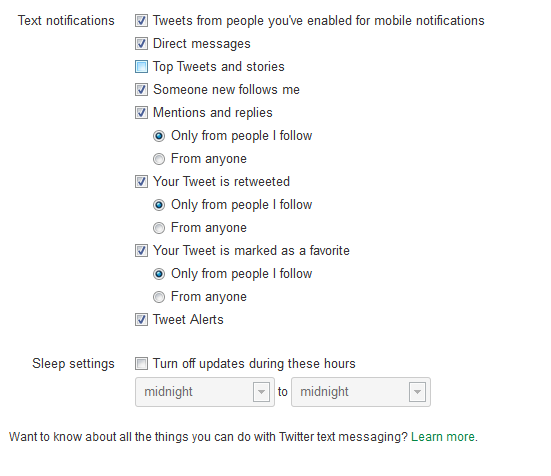Viewport: 551px width, 476px height.
Task: Uncheck the Tweet Alerts checkbox
Action: (141, 320)
